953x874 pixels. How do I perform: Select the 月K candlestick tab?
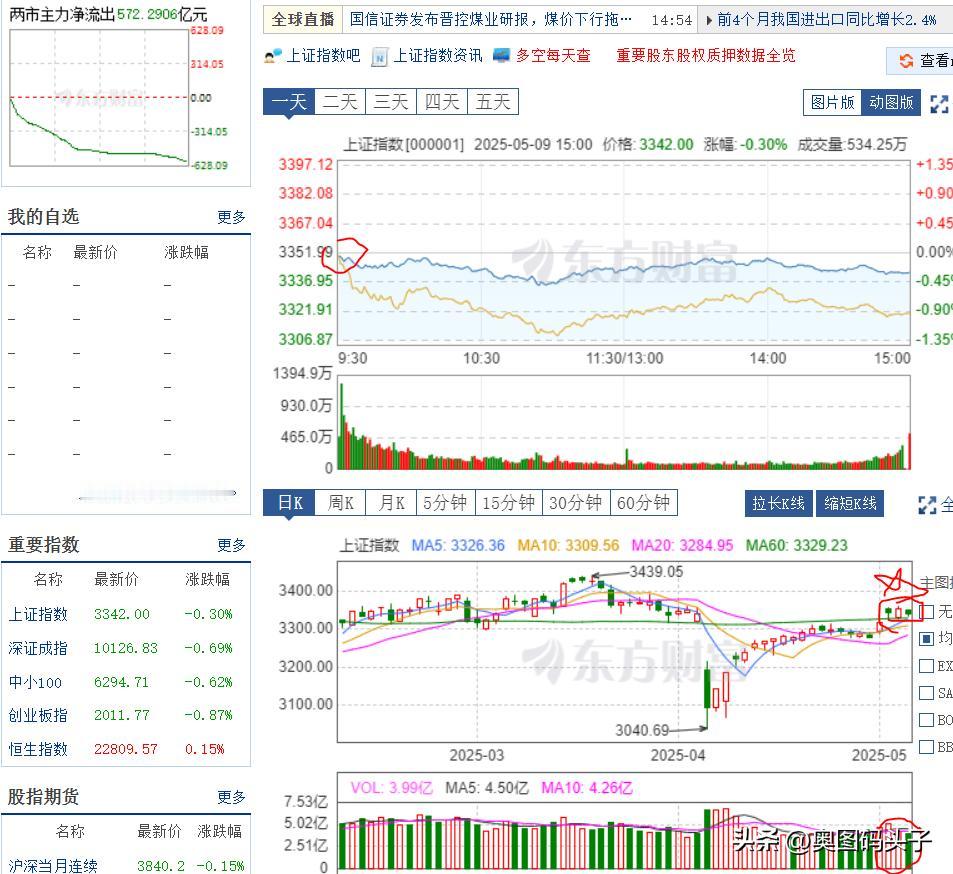click(x=391, y=503)
